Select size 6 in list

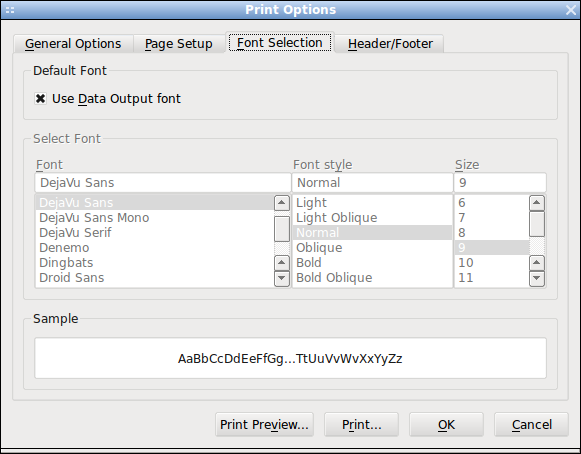click(492, 203)
